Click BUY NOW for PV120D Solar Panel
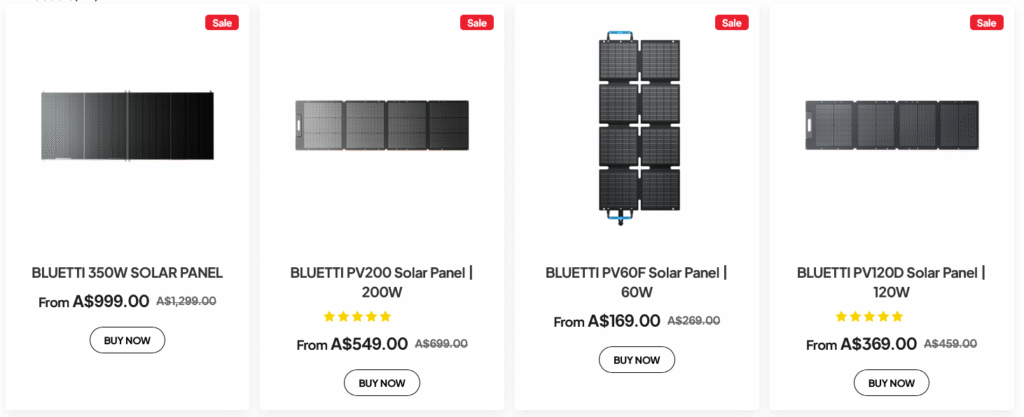Image resolution: width=1024 pixels, height=417 pixels. tap(891, 382)
